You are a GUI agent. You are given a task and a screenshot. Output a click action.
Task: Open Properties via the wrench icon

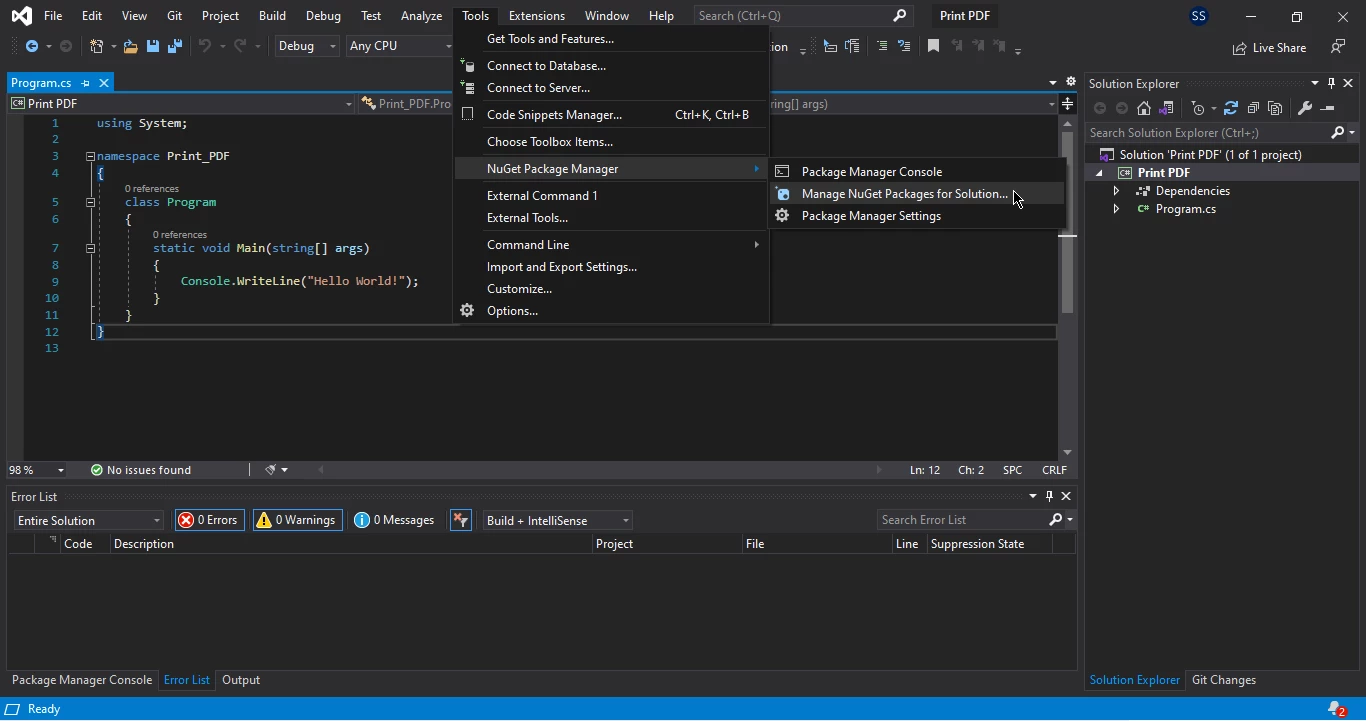coord(1305,108)
